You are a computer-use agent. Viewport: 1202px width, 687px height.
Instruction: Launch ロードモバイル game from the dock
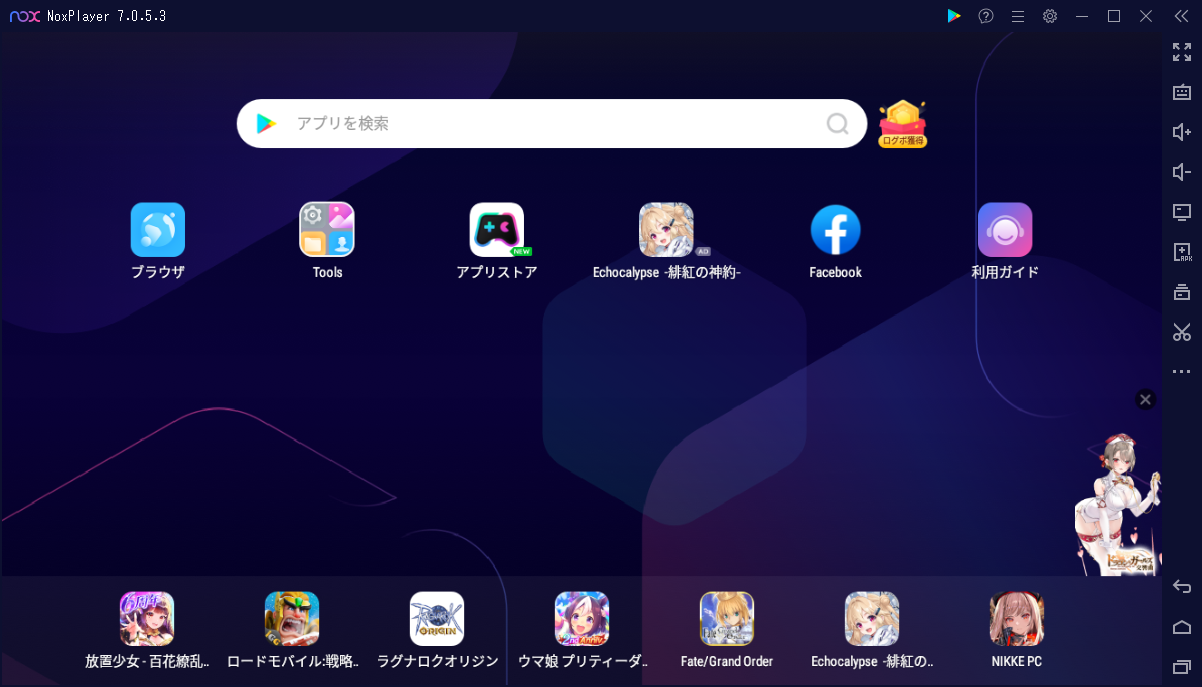click(x=292, y=618)
